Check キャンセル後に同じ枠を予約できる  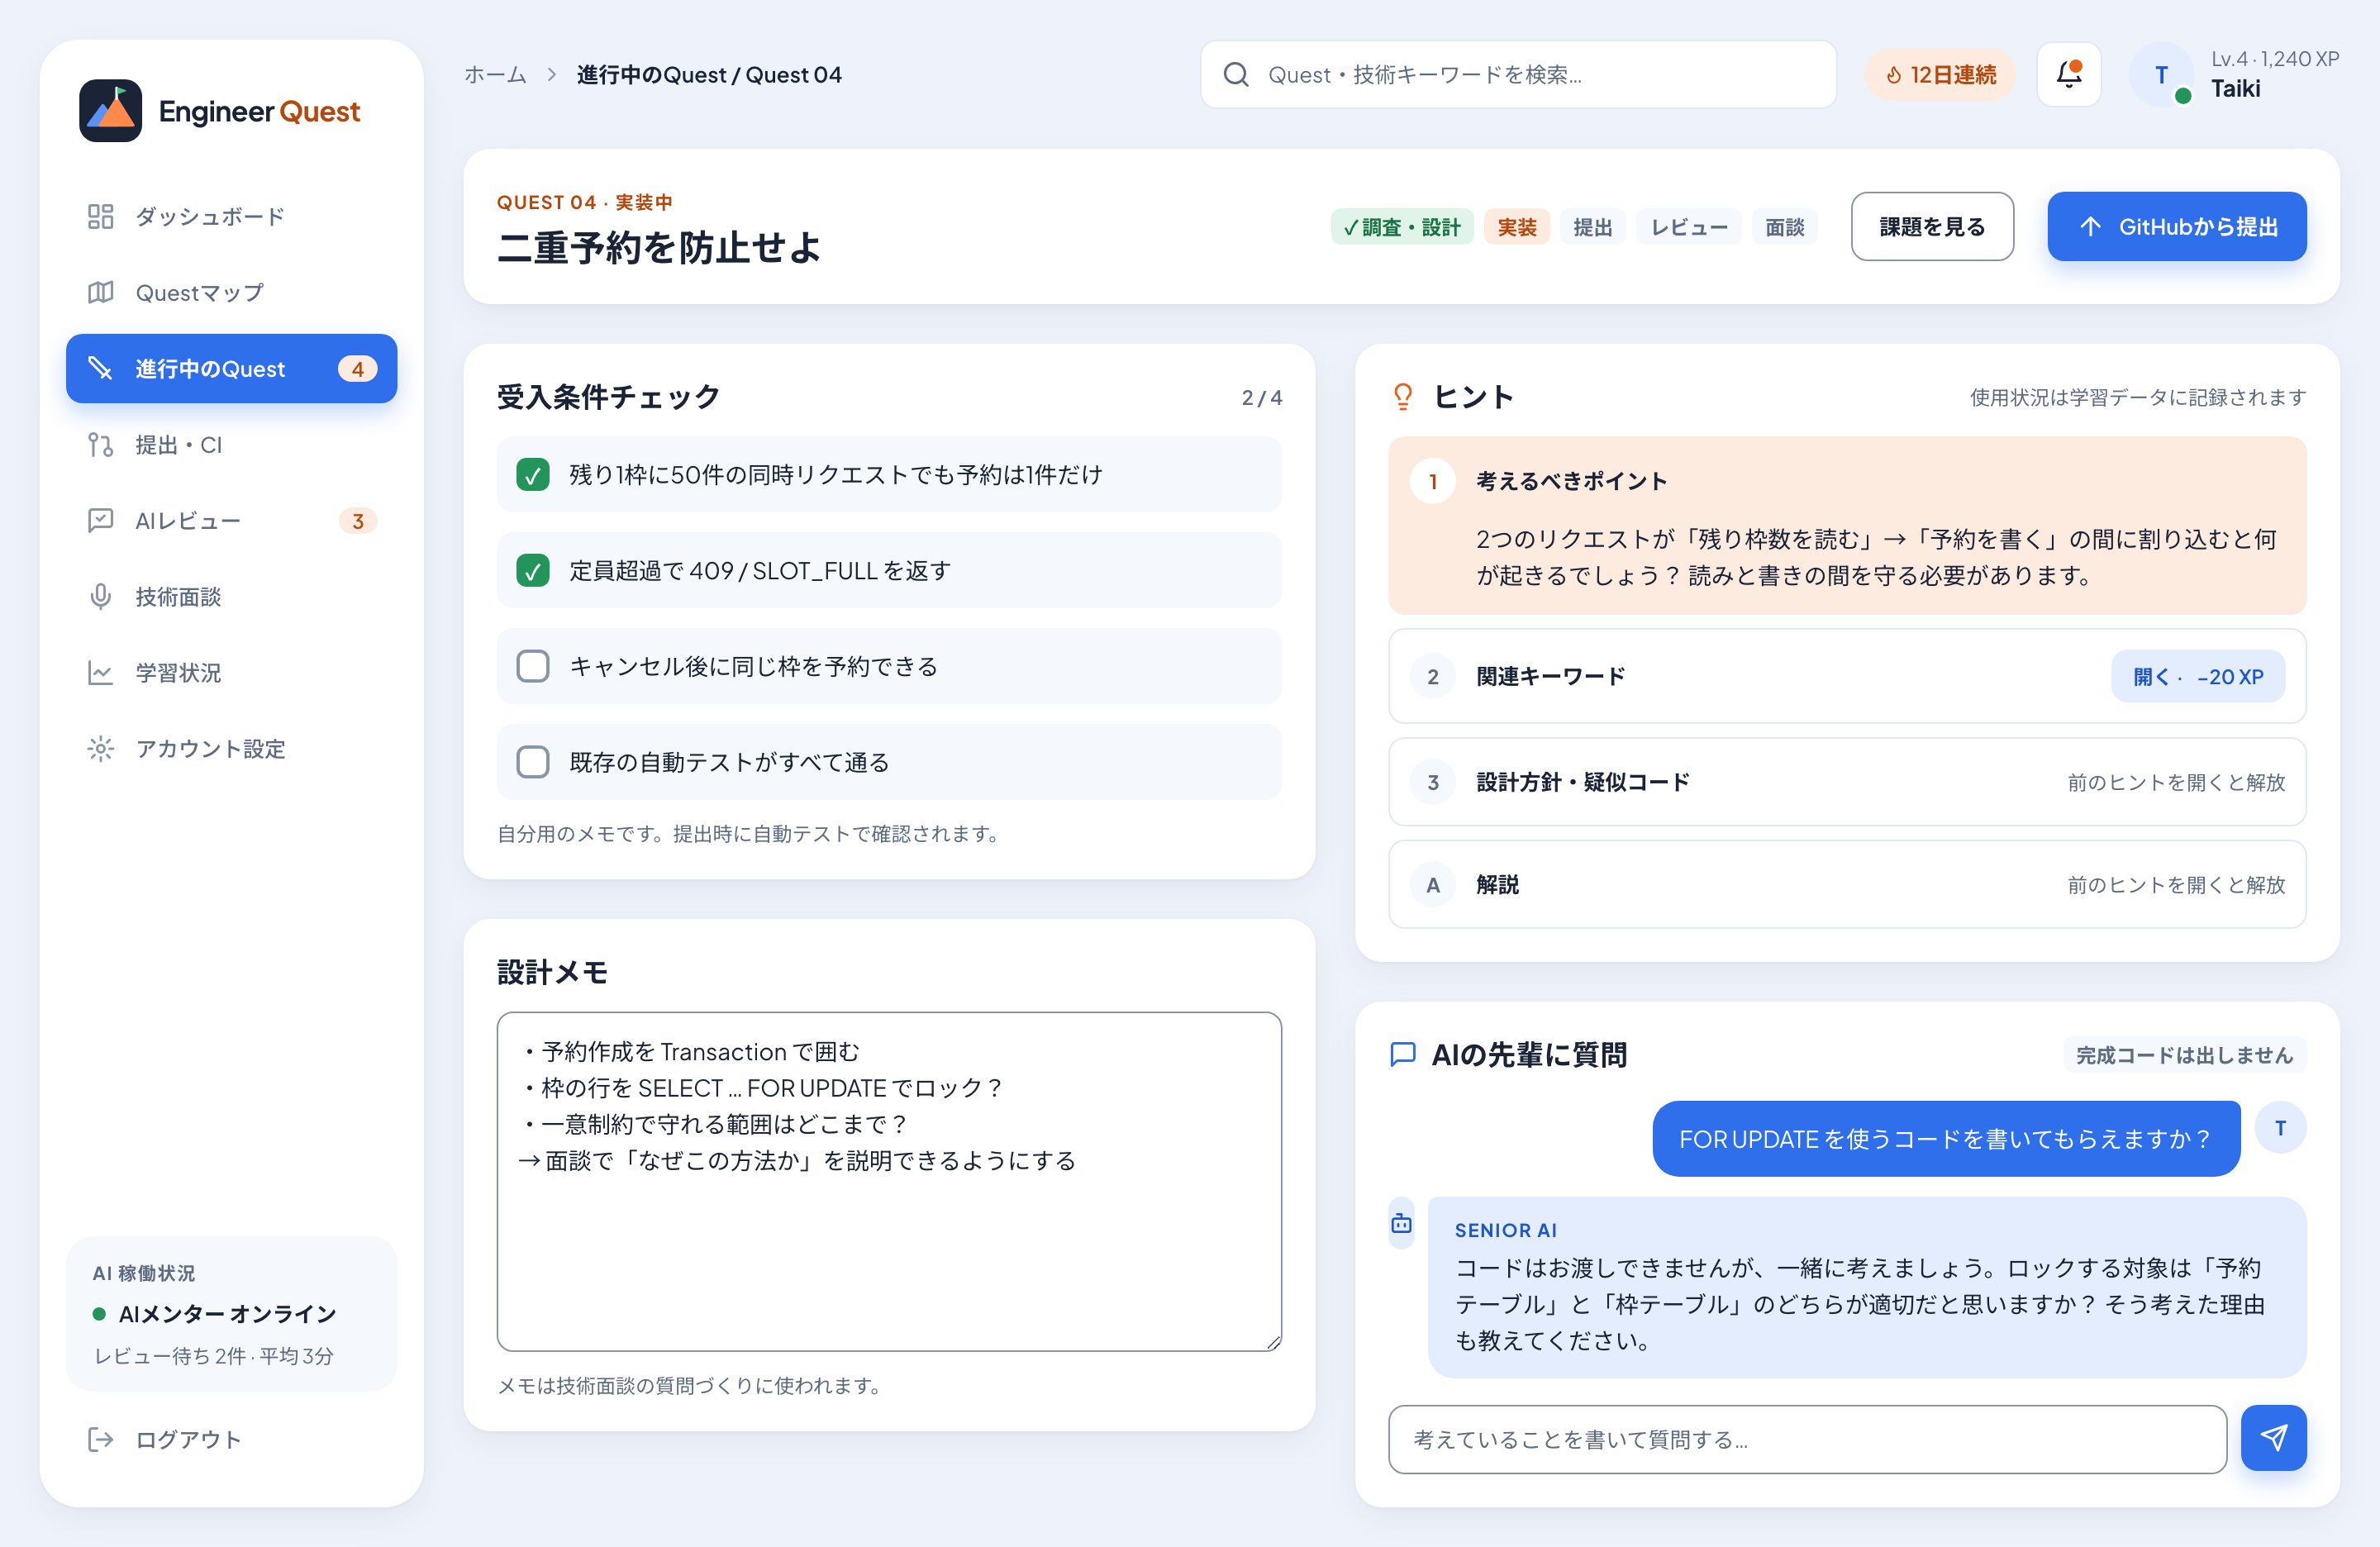click(x=532, y=666)
